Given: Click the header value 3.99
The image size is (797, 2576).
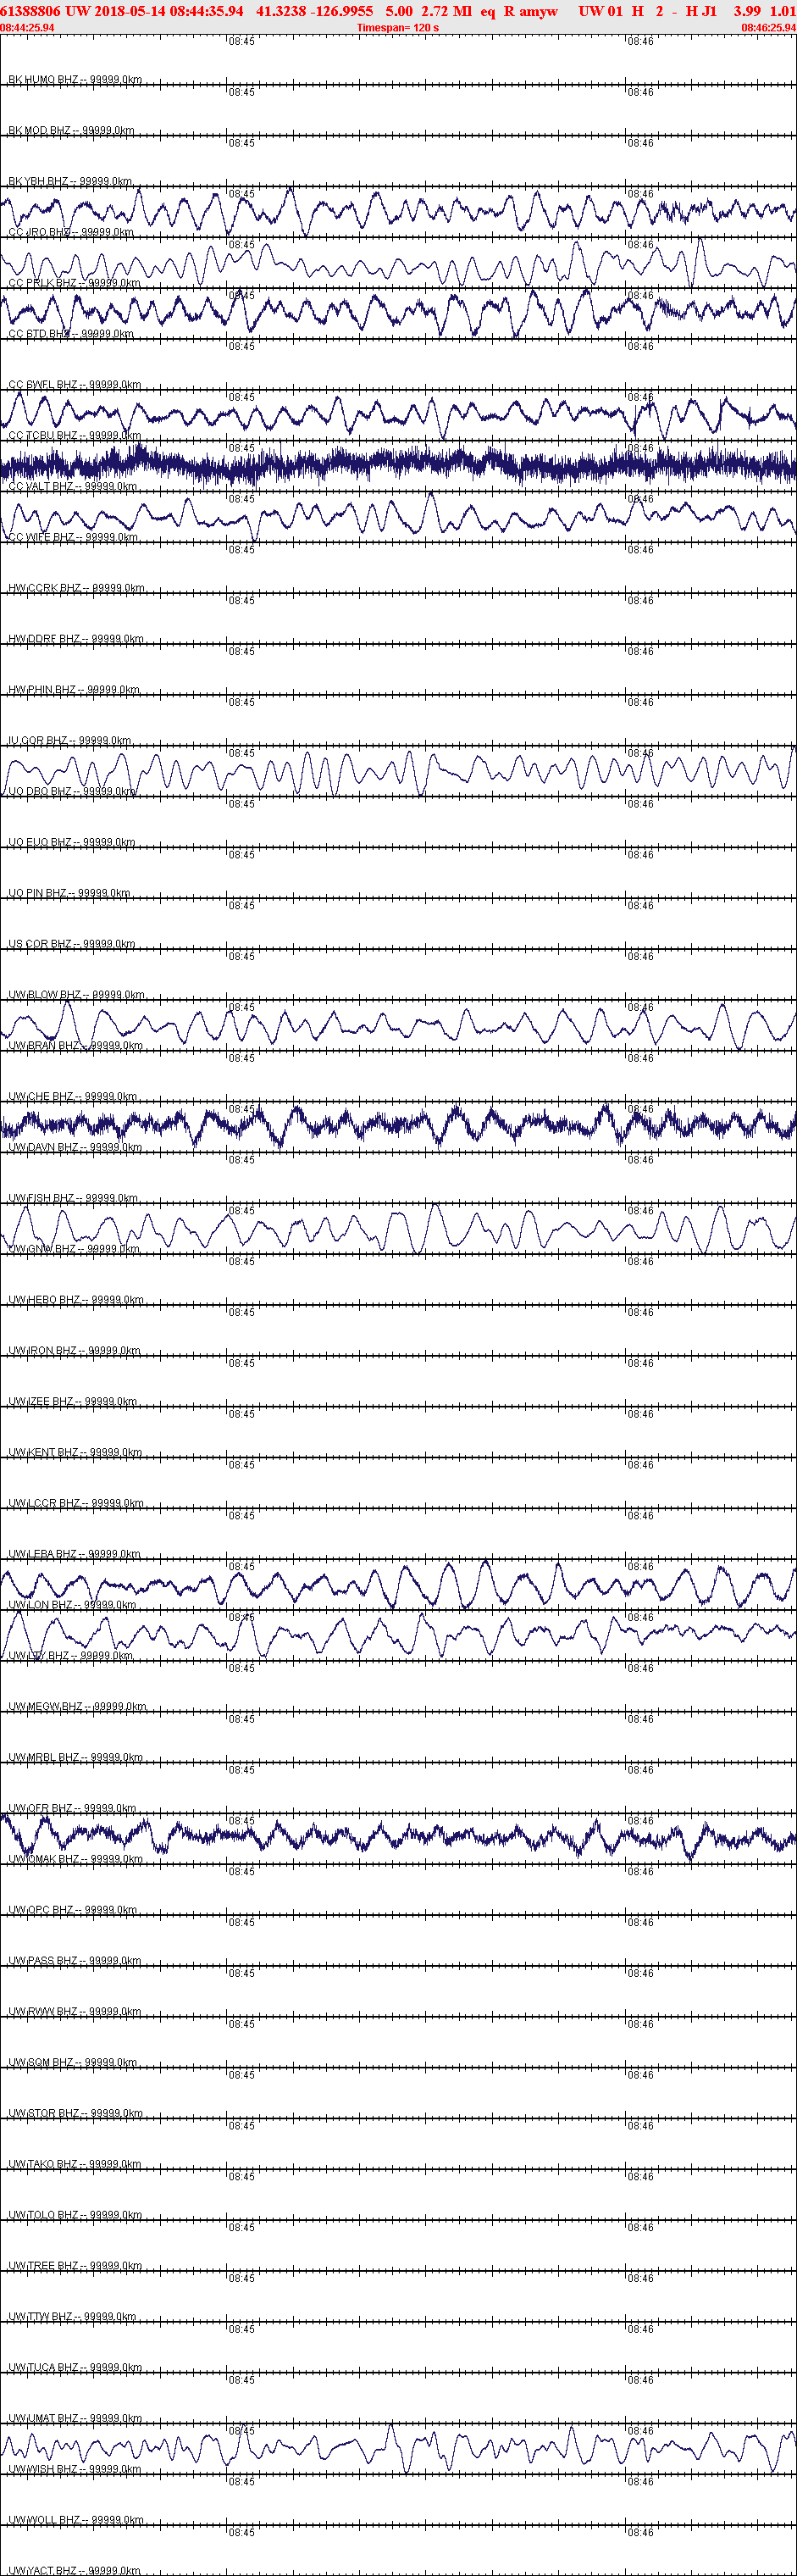Looking at the screenshot, I should click(x=747, y=11).
